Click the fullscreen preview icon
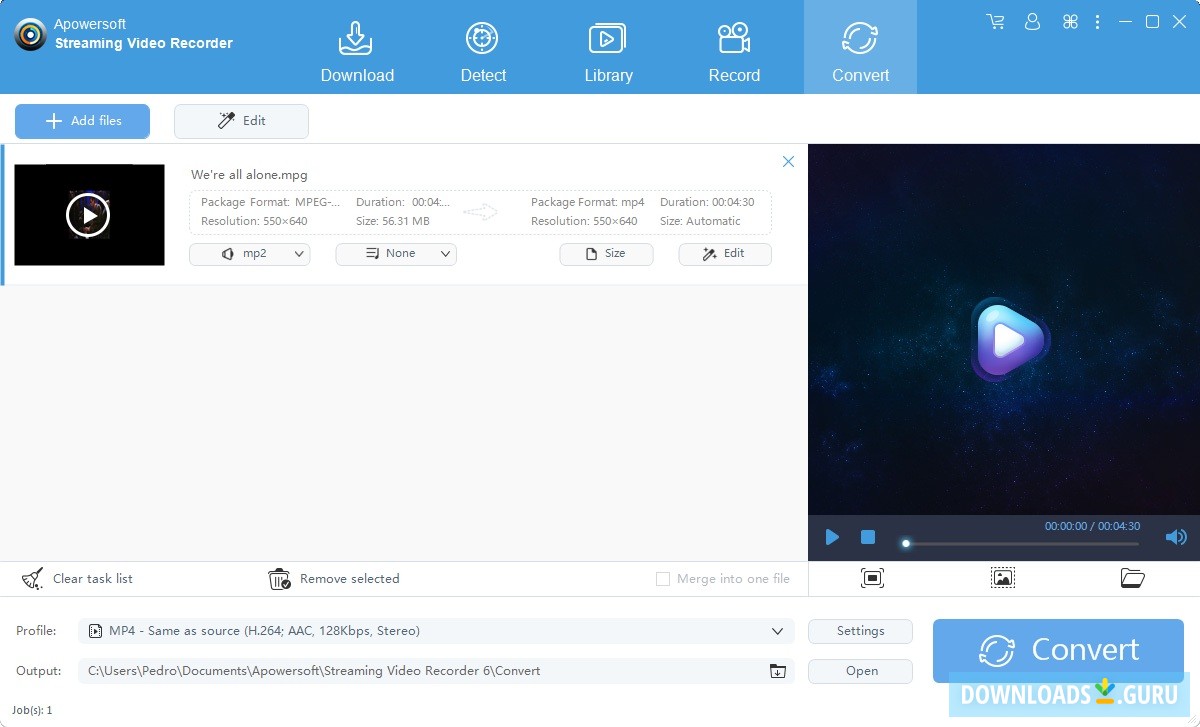1200x727 pixels. pyautogui.click(x=872, y=578)
